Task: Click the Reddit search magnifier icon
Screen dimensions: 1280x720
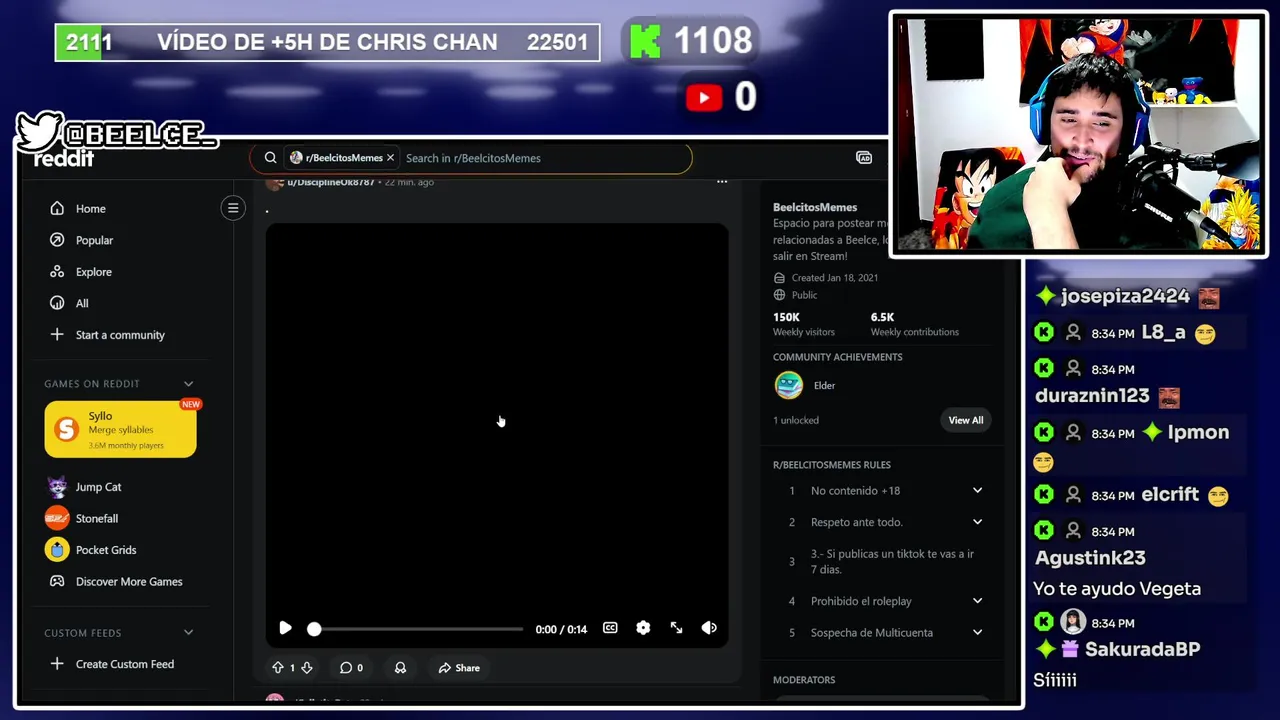Action: [270, 158]
